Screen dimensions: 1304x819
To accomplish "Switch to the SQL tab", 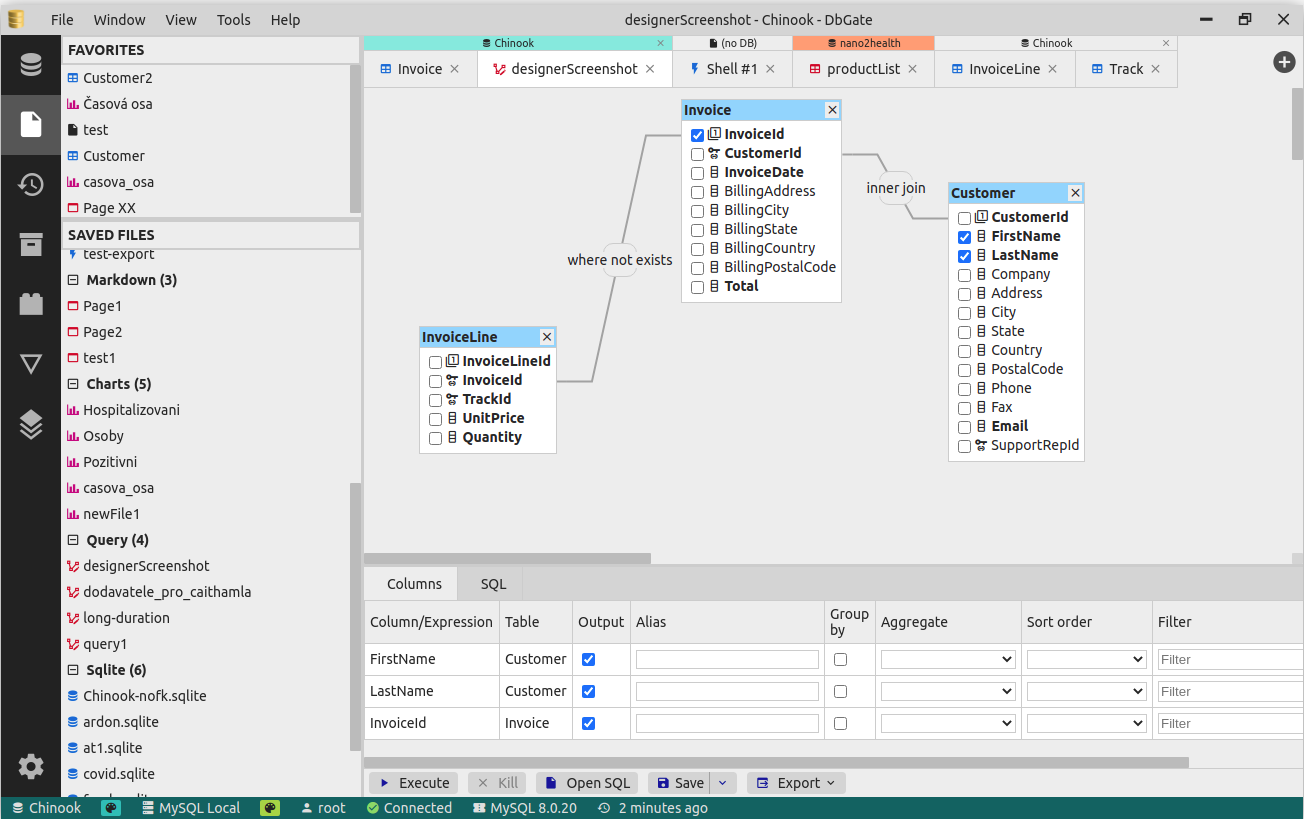I will pos(493,584).
